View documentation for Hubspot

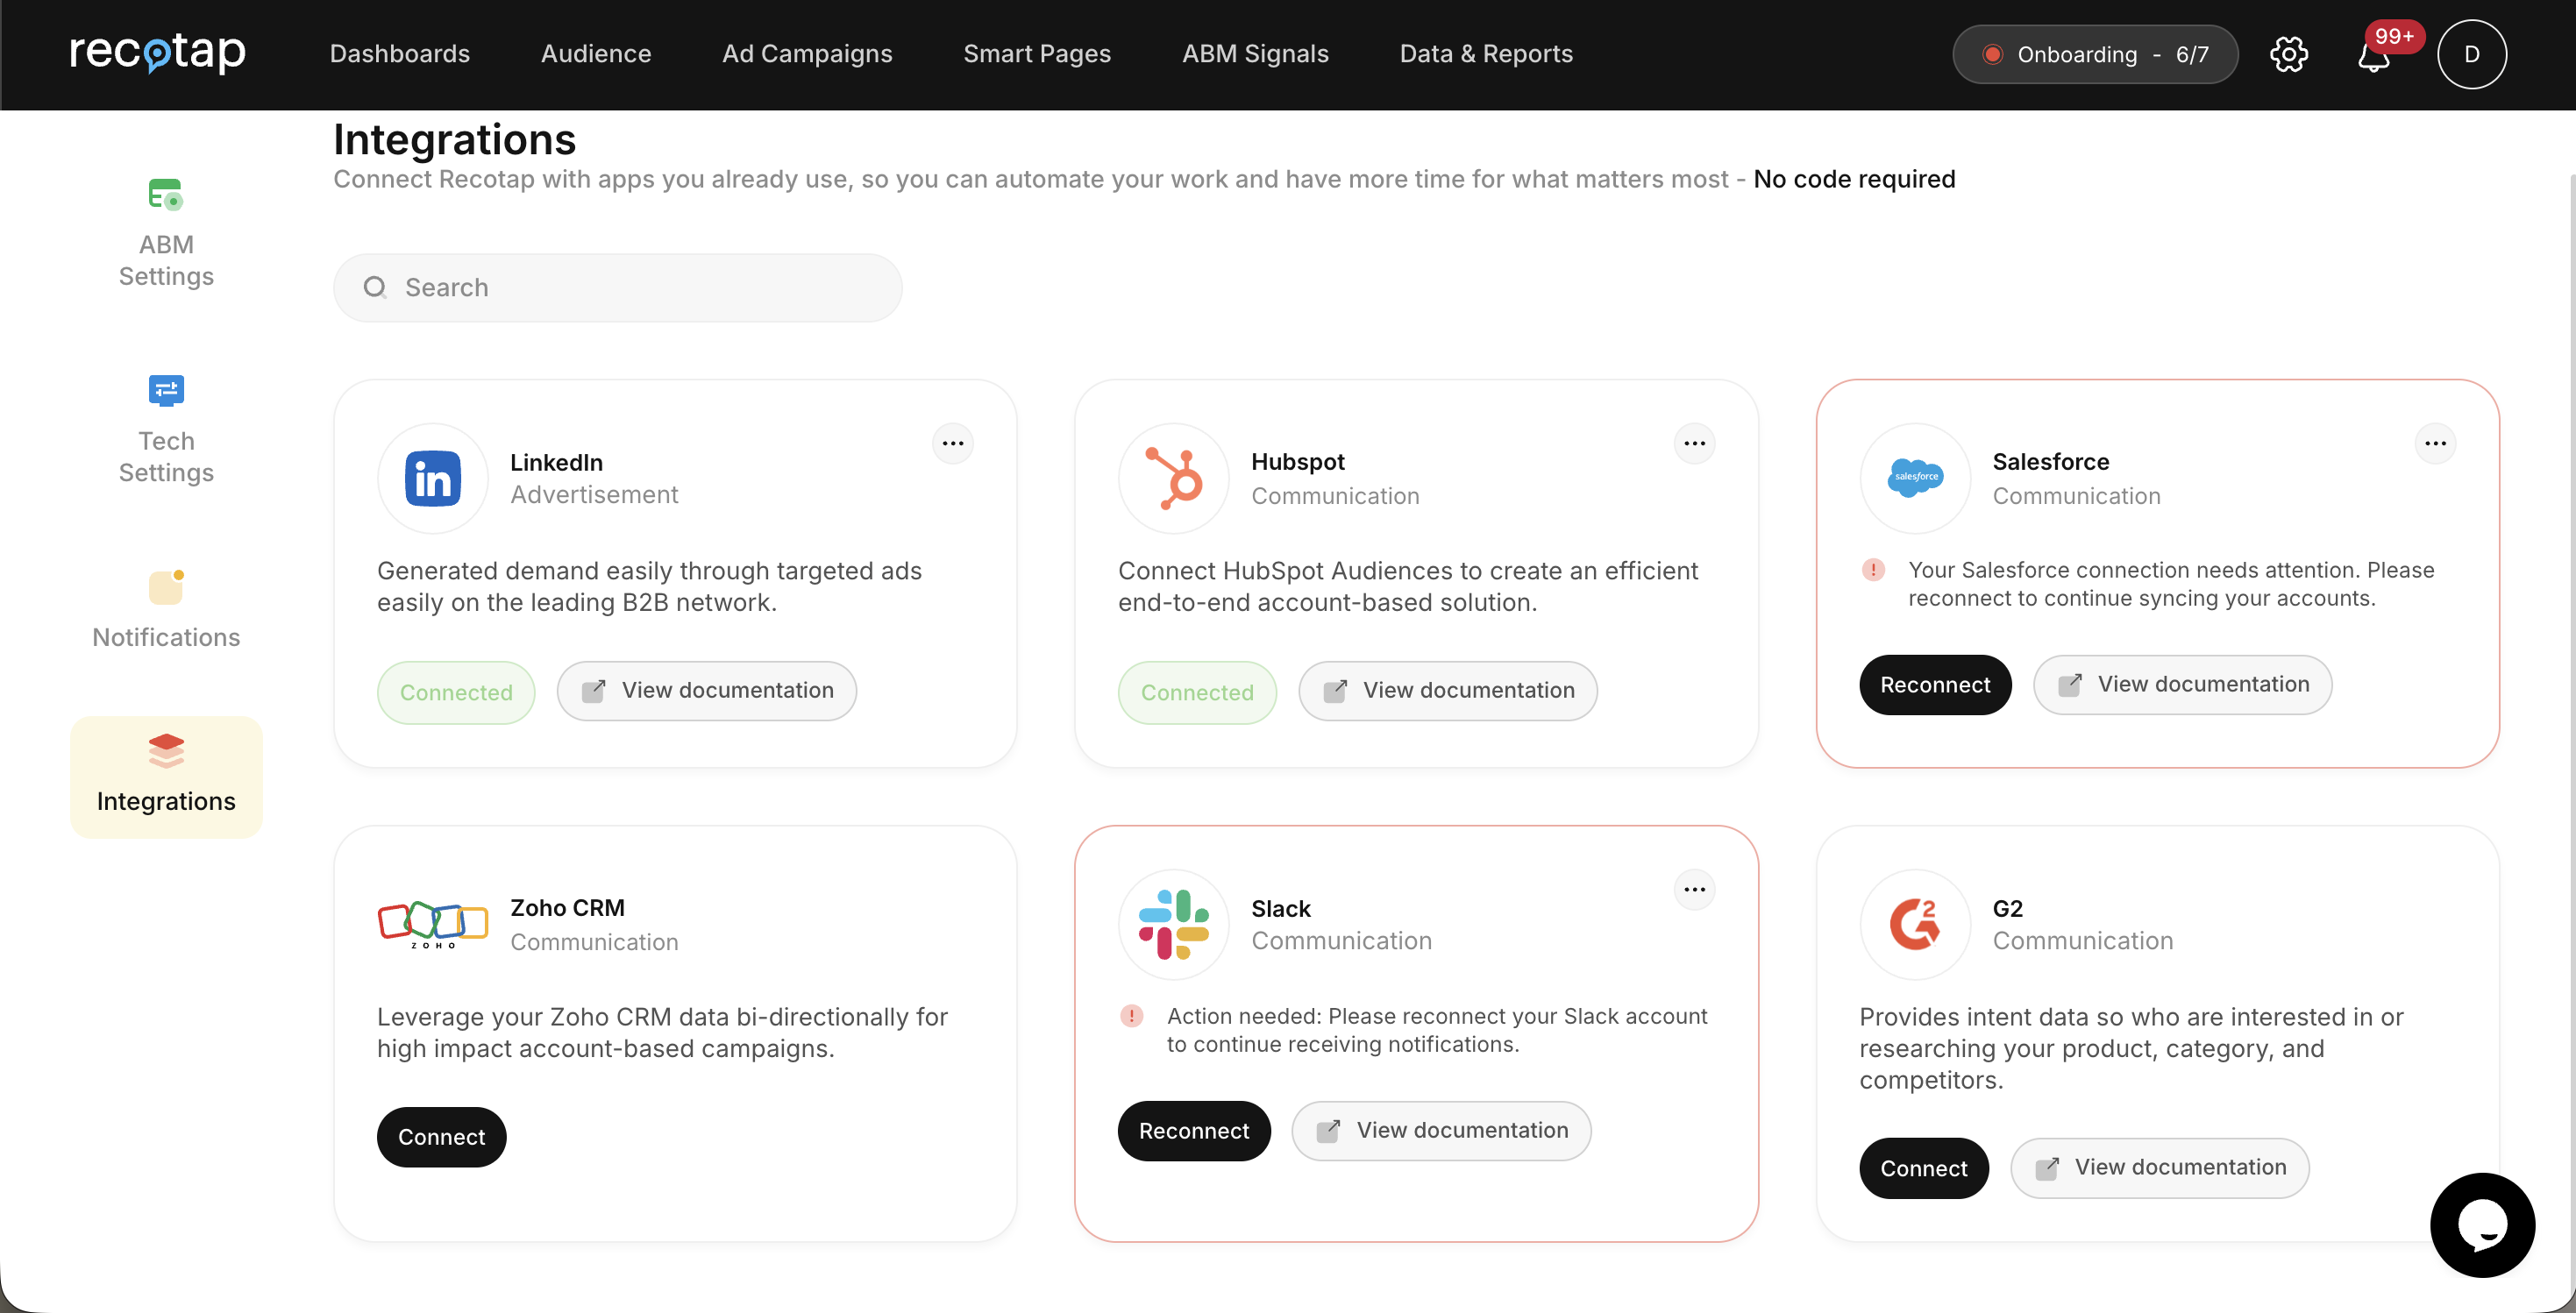(1448, 691)
